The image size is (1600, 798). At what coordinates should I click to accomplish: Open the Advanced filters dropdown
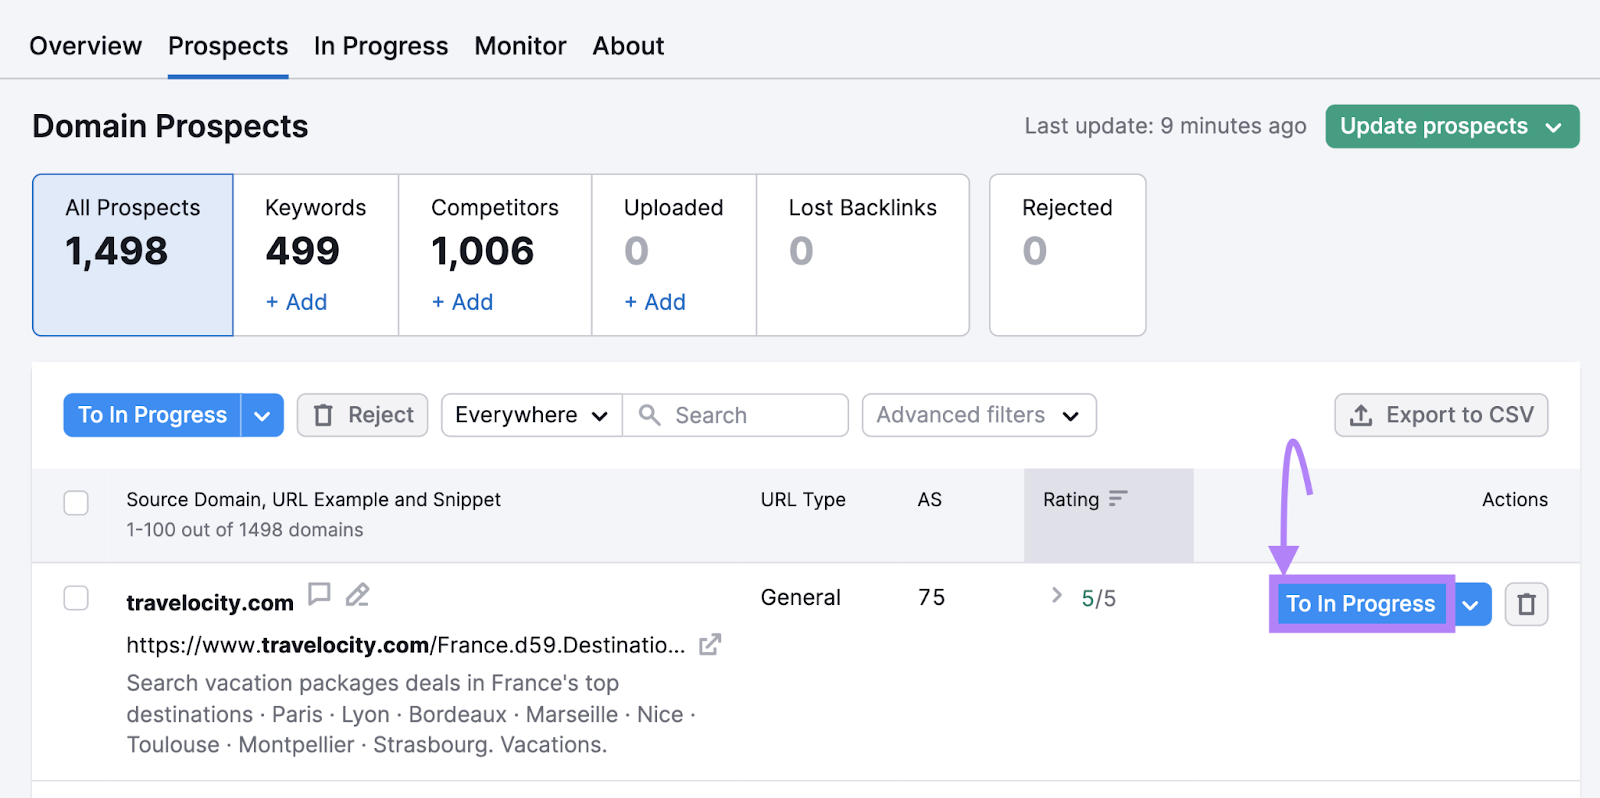coord(978,415)
